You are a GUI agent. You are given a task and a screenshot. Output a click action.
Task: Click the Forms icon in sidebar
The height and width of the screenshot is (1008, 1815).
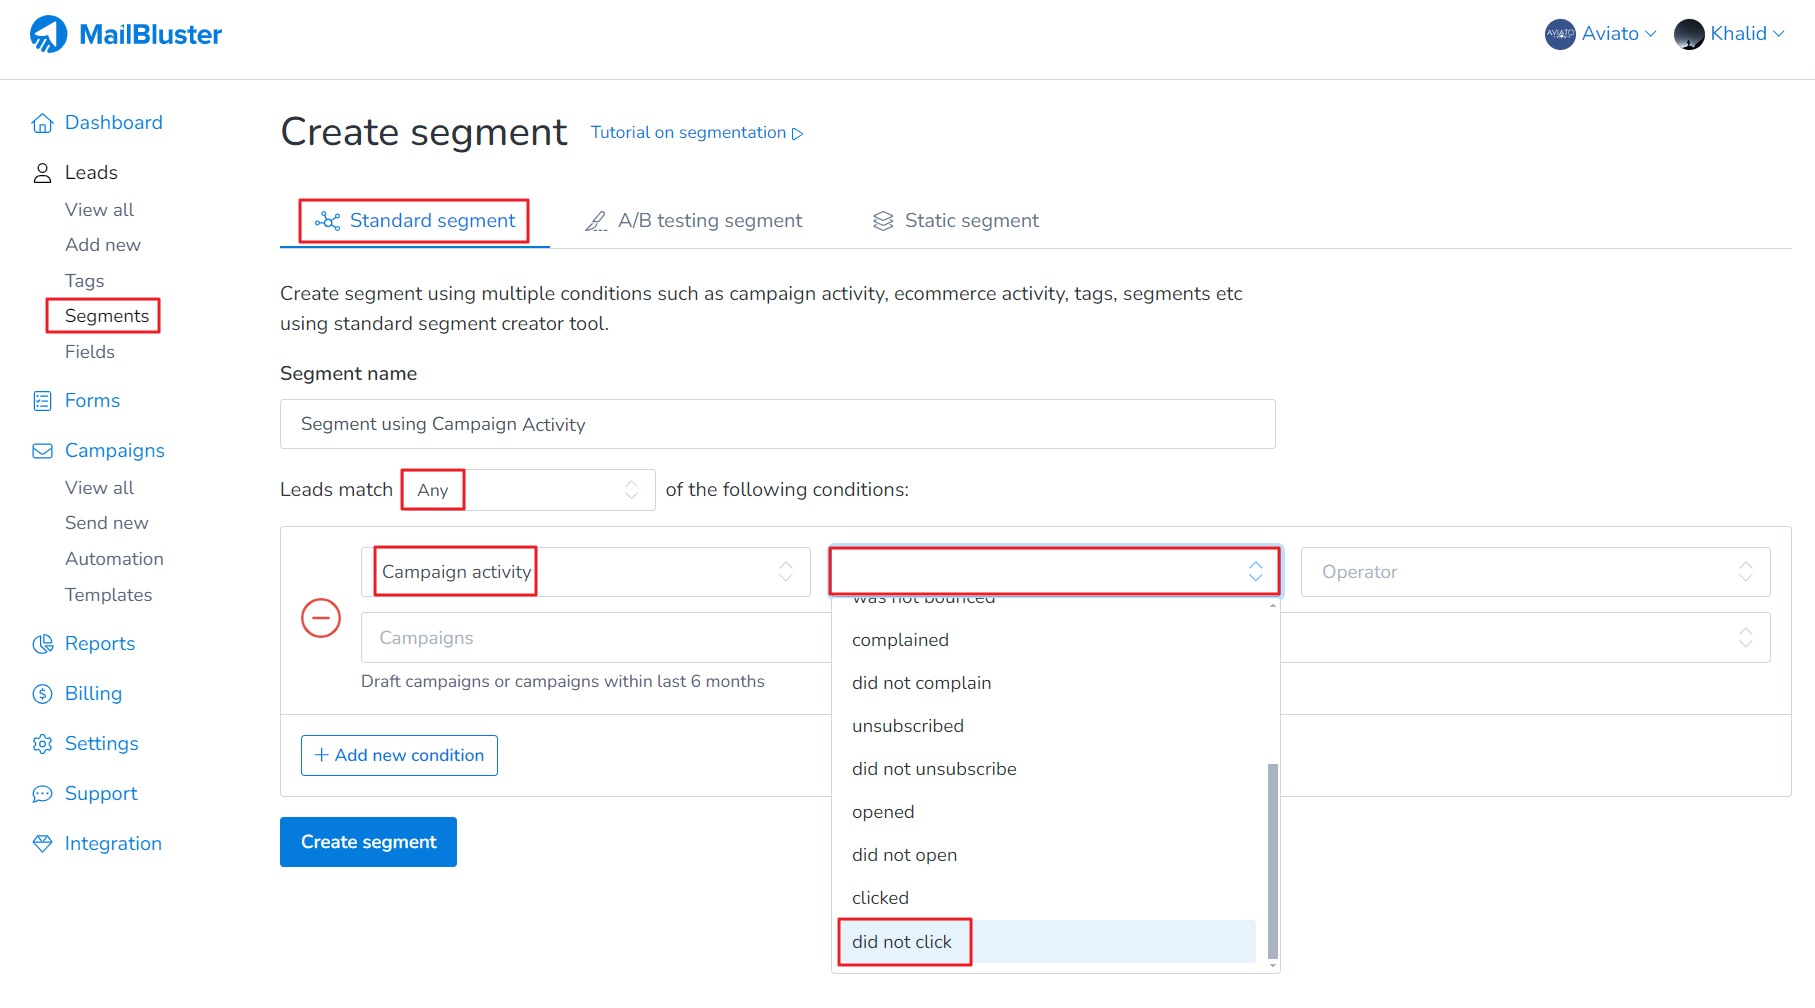click(42, 401)
